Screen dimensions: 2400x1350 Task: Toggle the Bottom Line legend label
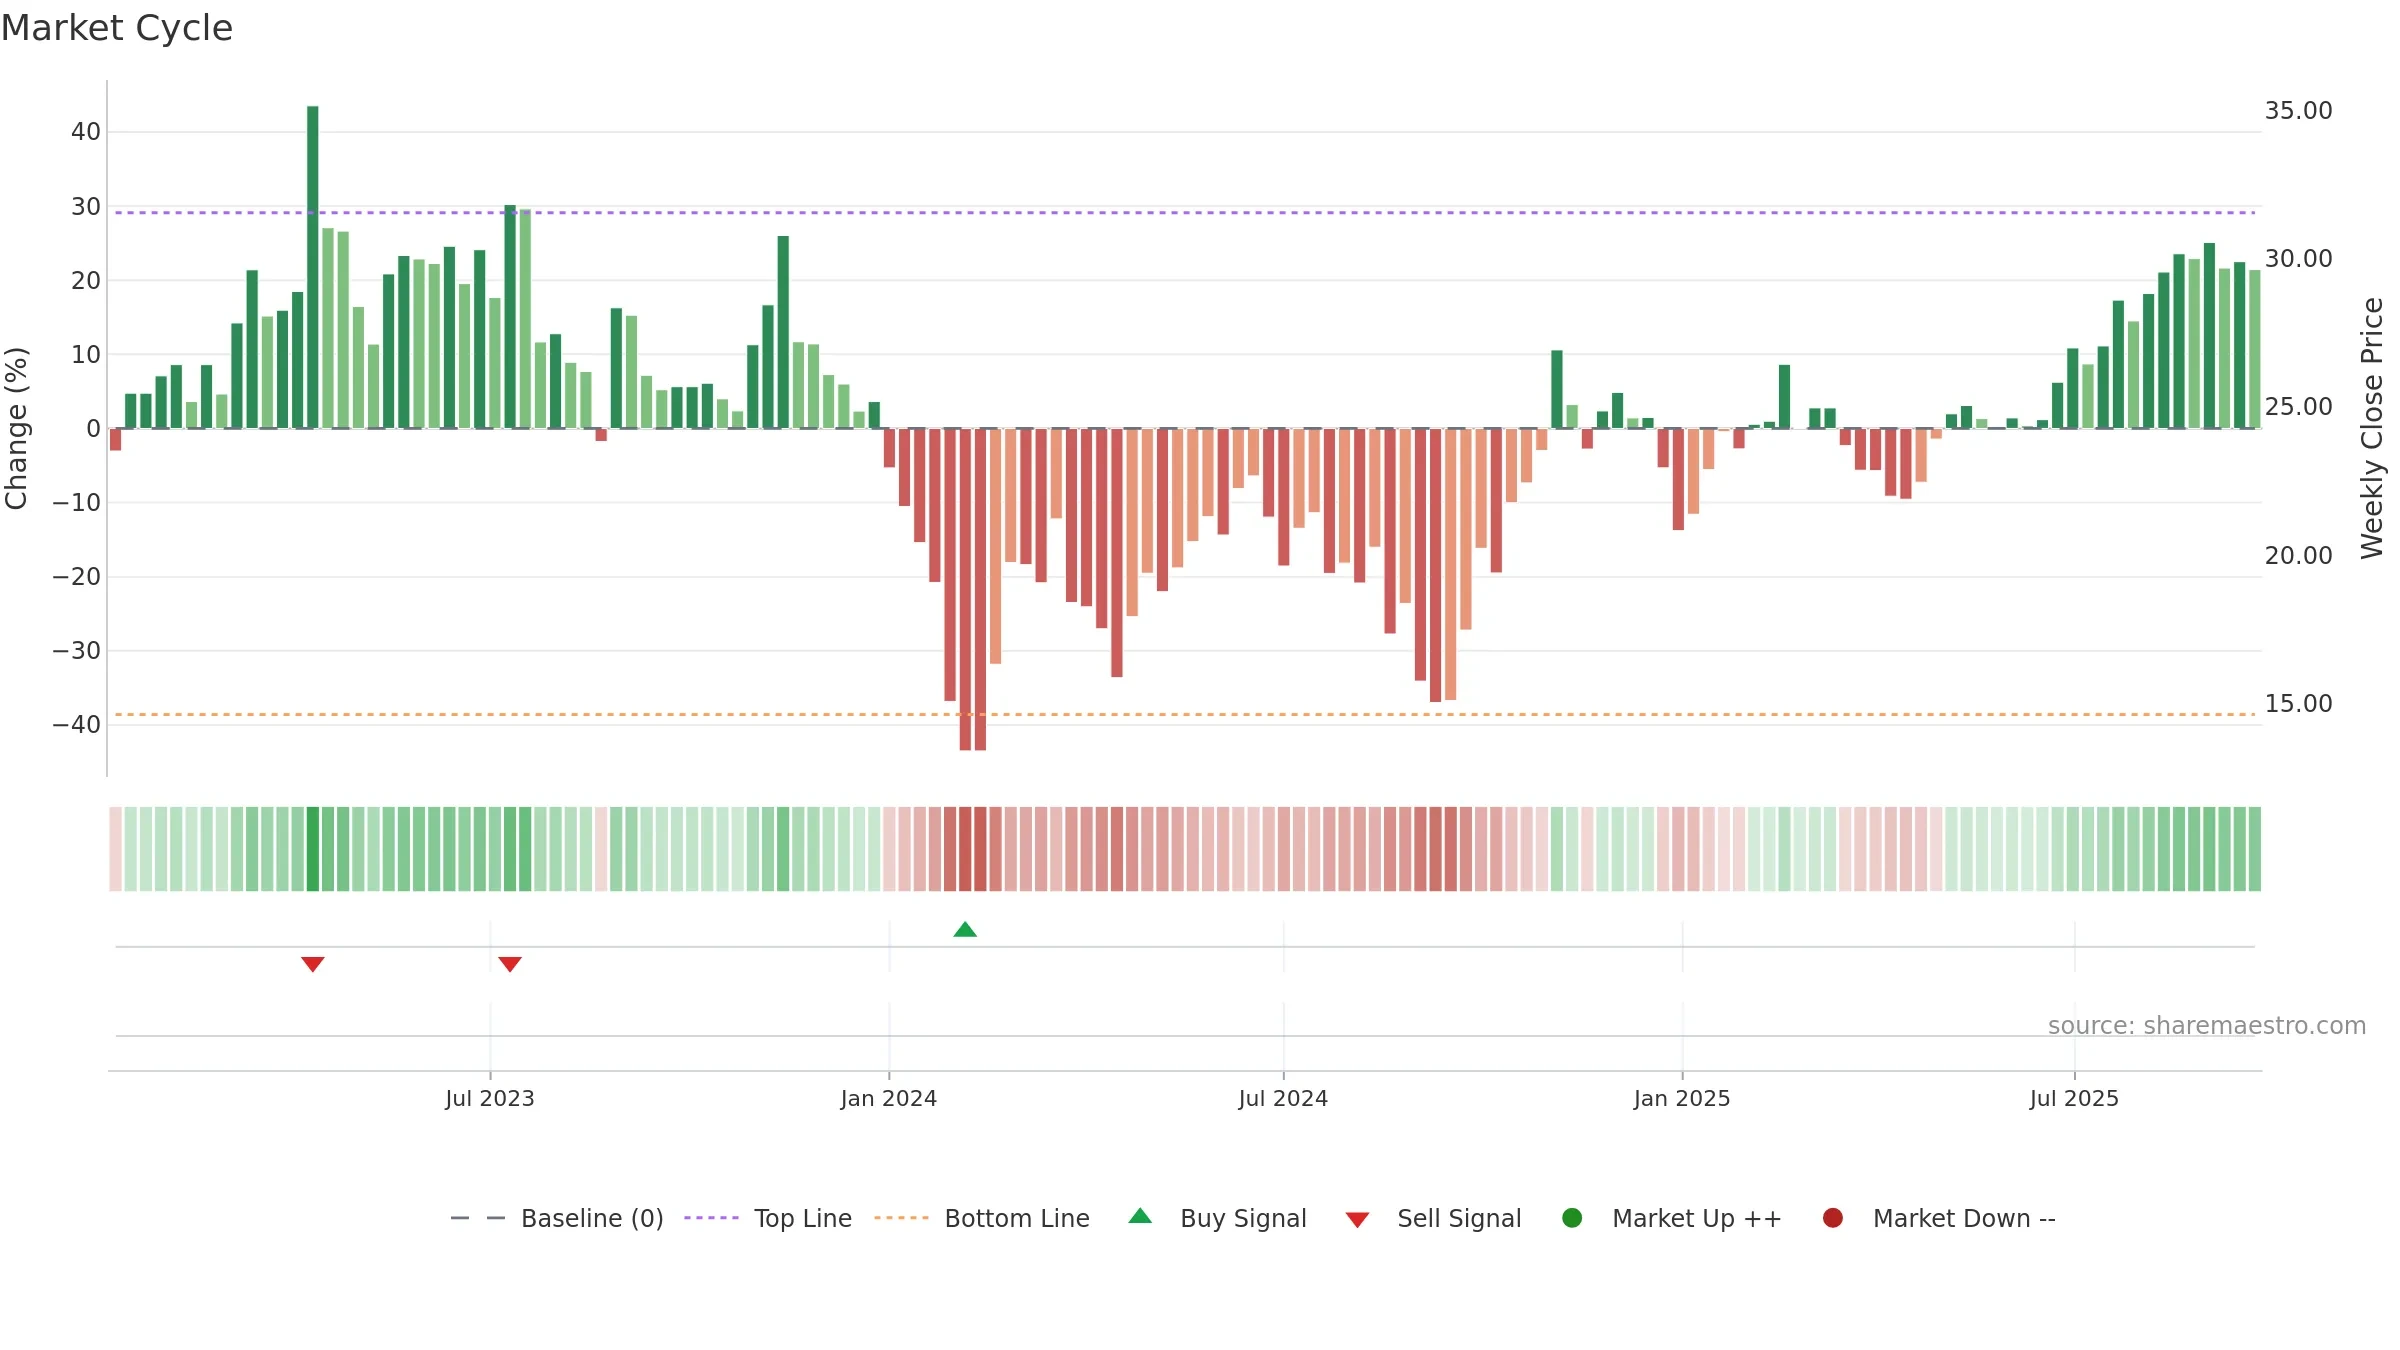[1017, 1218]
